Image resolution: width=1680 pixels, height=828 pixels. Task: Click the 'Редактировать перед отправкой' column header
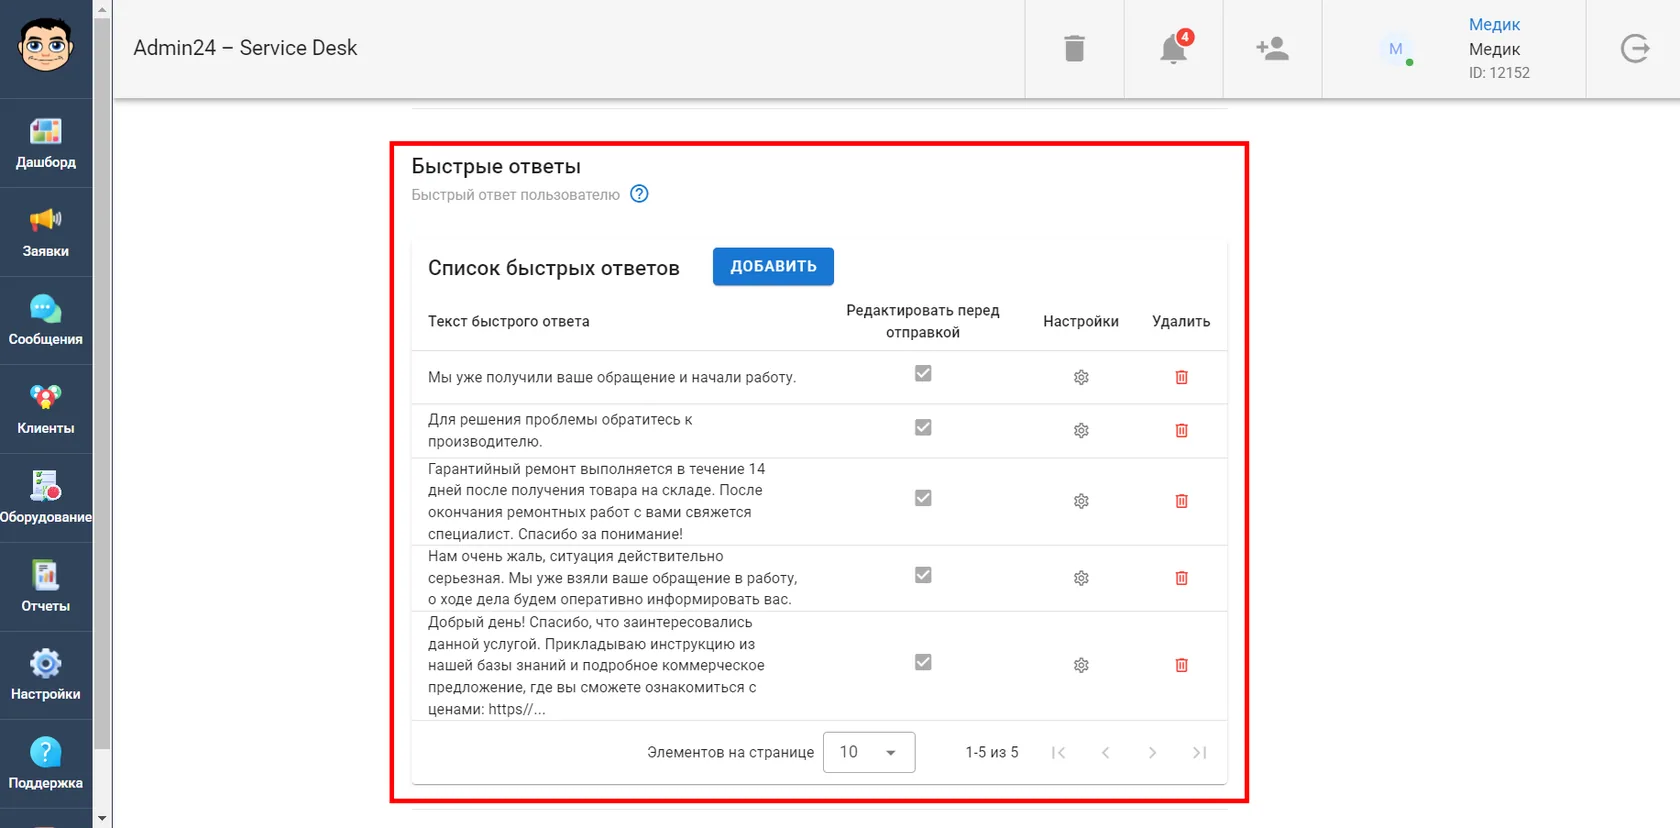pos(923,321)
